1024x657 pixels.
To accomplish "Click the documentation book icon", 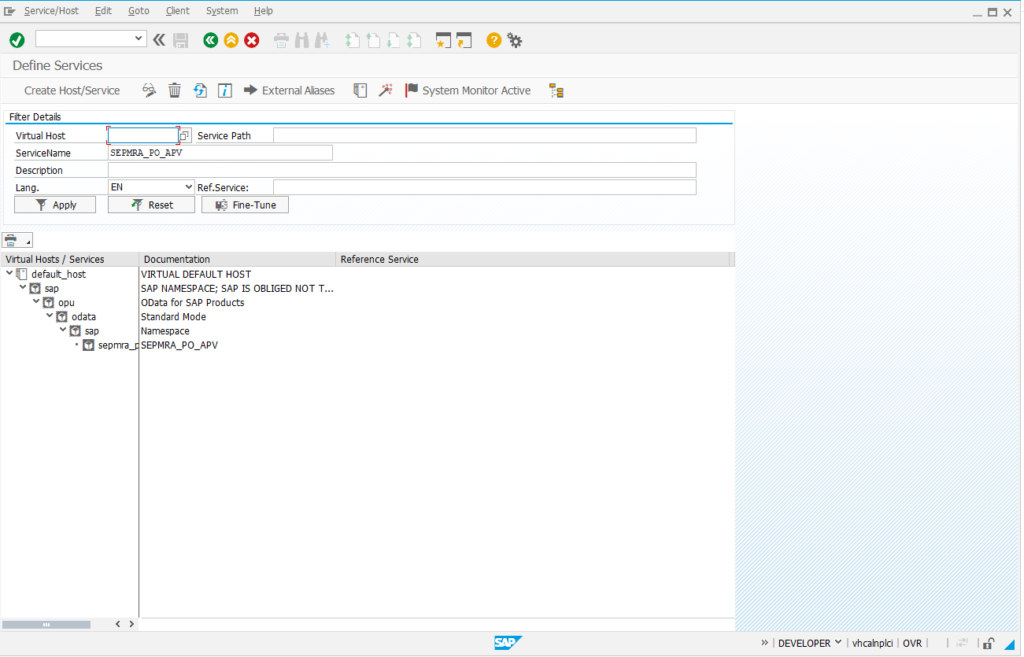I will tap(360, 90).
